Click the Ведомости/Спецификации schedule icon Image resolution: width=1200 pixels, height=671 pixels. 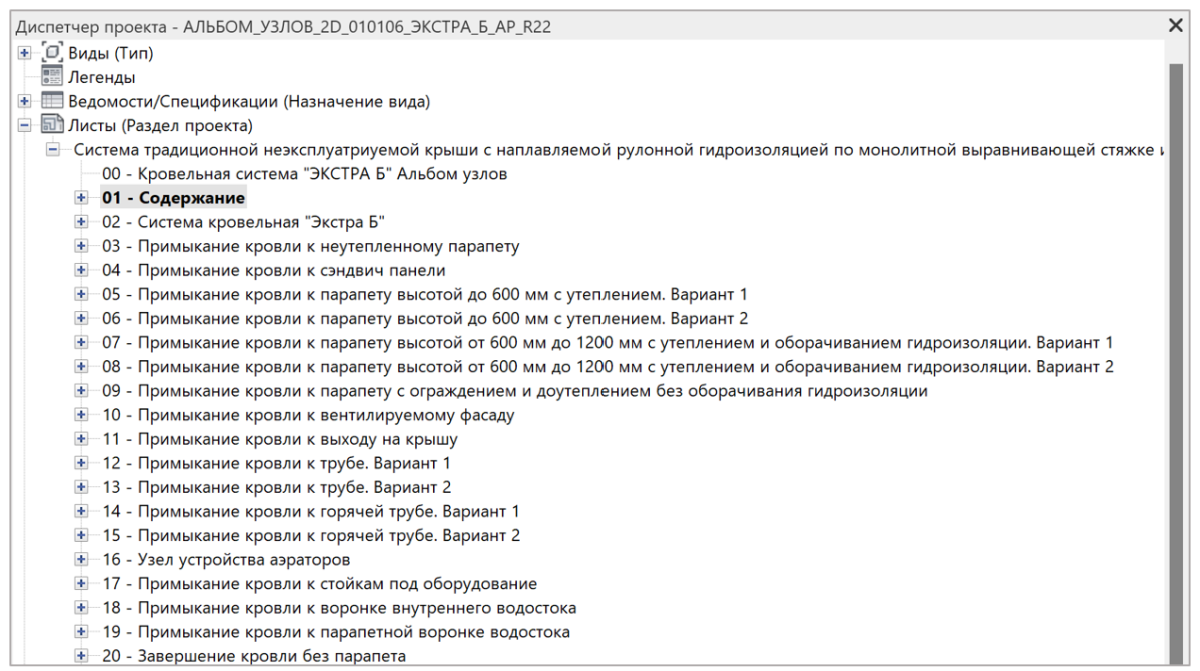50,101
